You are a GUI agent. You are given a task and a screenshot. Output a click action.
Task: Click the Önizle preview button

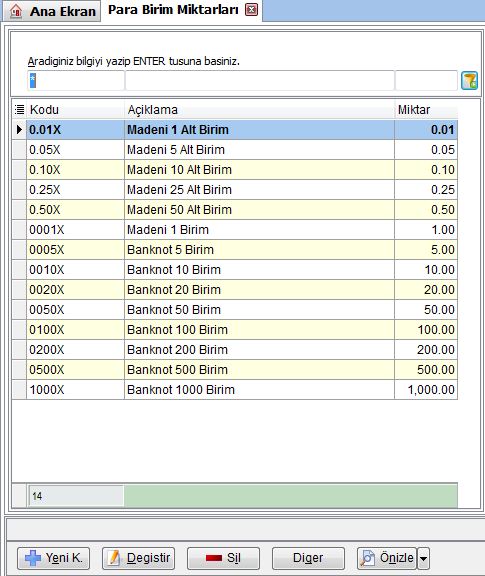coord(387,558)
